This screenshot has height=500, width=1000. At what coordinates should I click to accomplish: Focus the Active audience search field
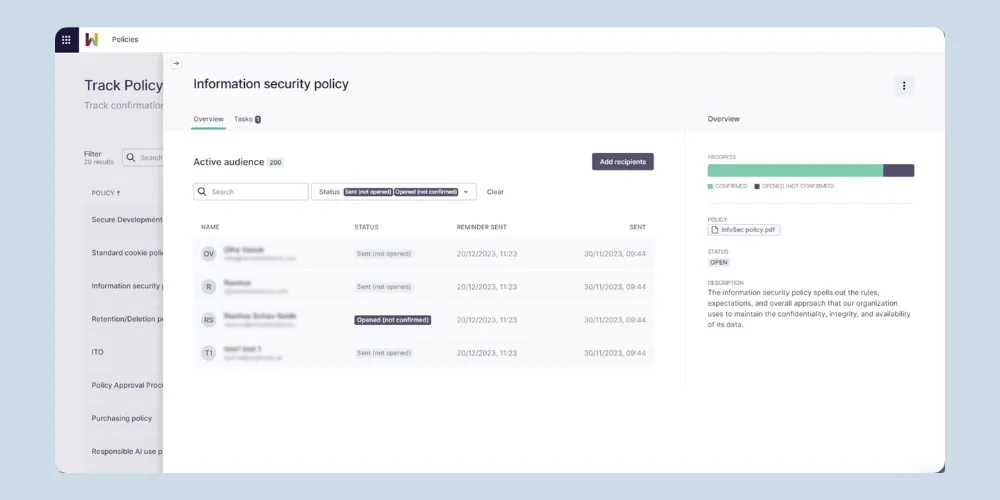[x=251, y=192]
